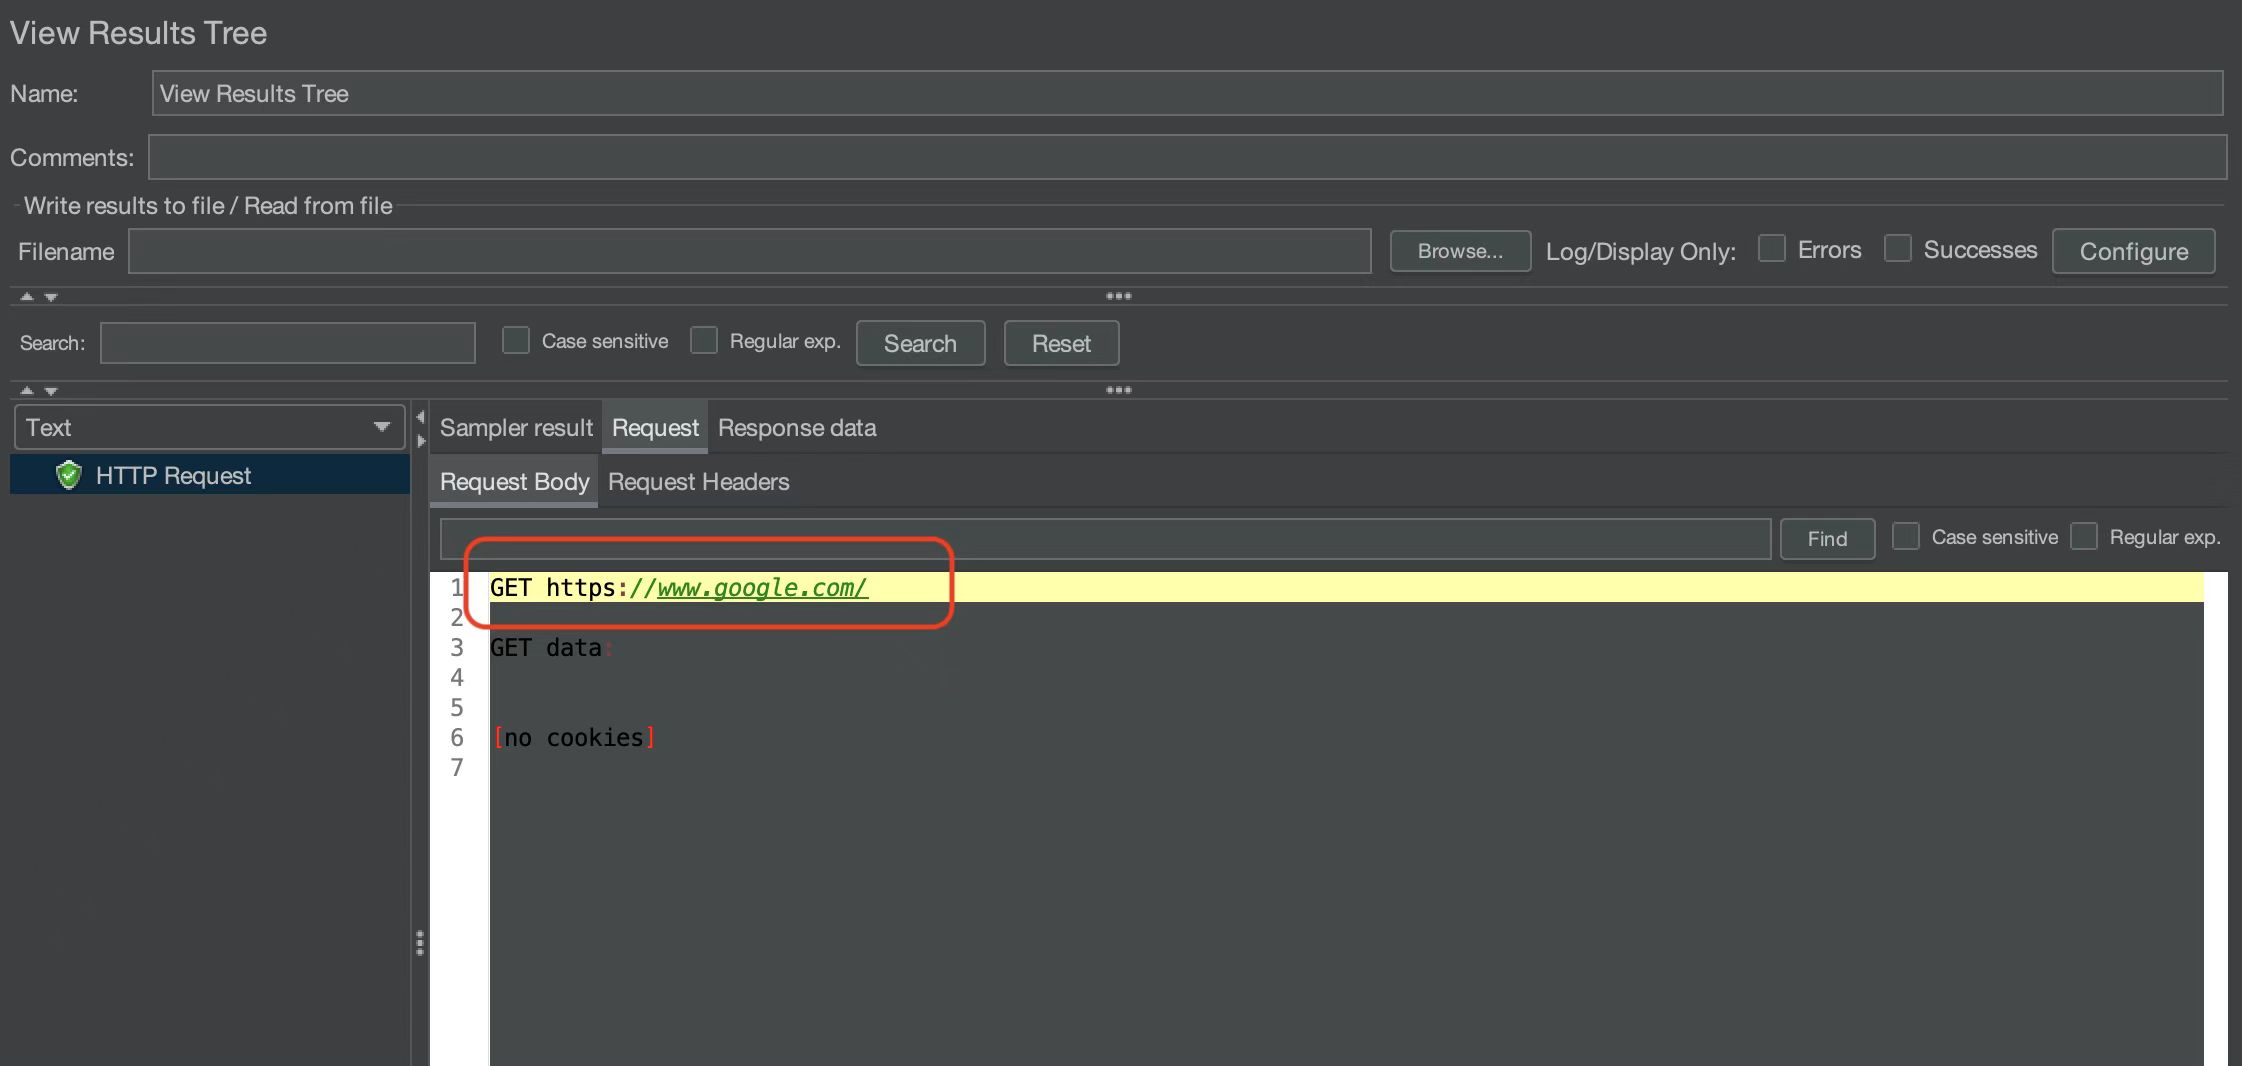Click into the Filename input field
2242x1066 pixels.
tap(749, 251)
